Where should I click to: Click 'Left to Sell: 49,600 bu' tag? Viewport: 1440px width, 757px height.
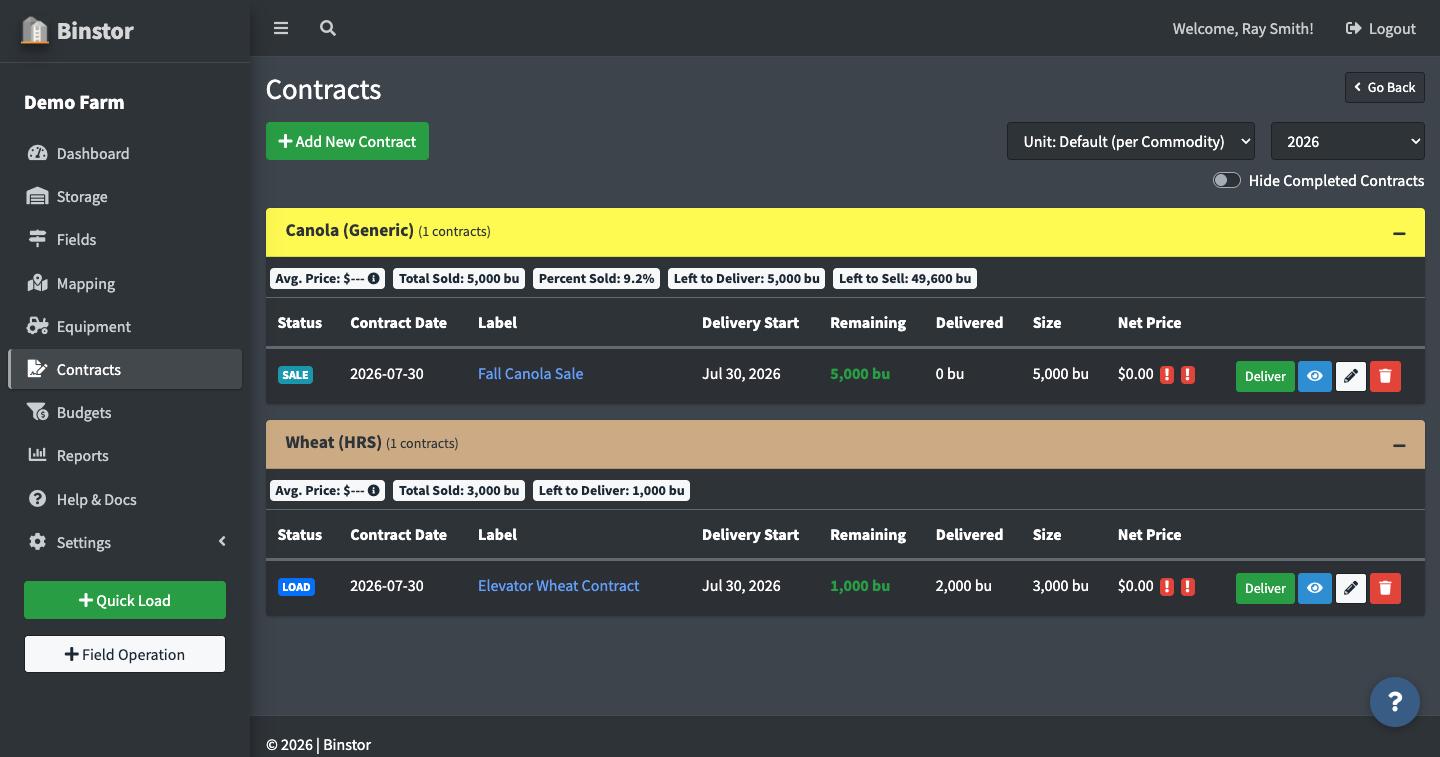tap(905, 279)
